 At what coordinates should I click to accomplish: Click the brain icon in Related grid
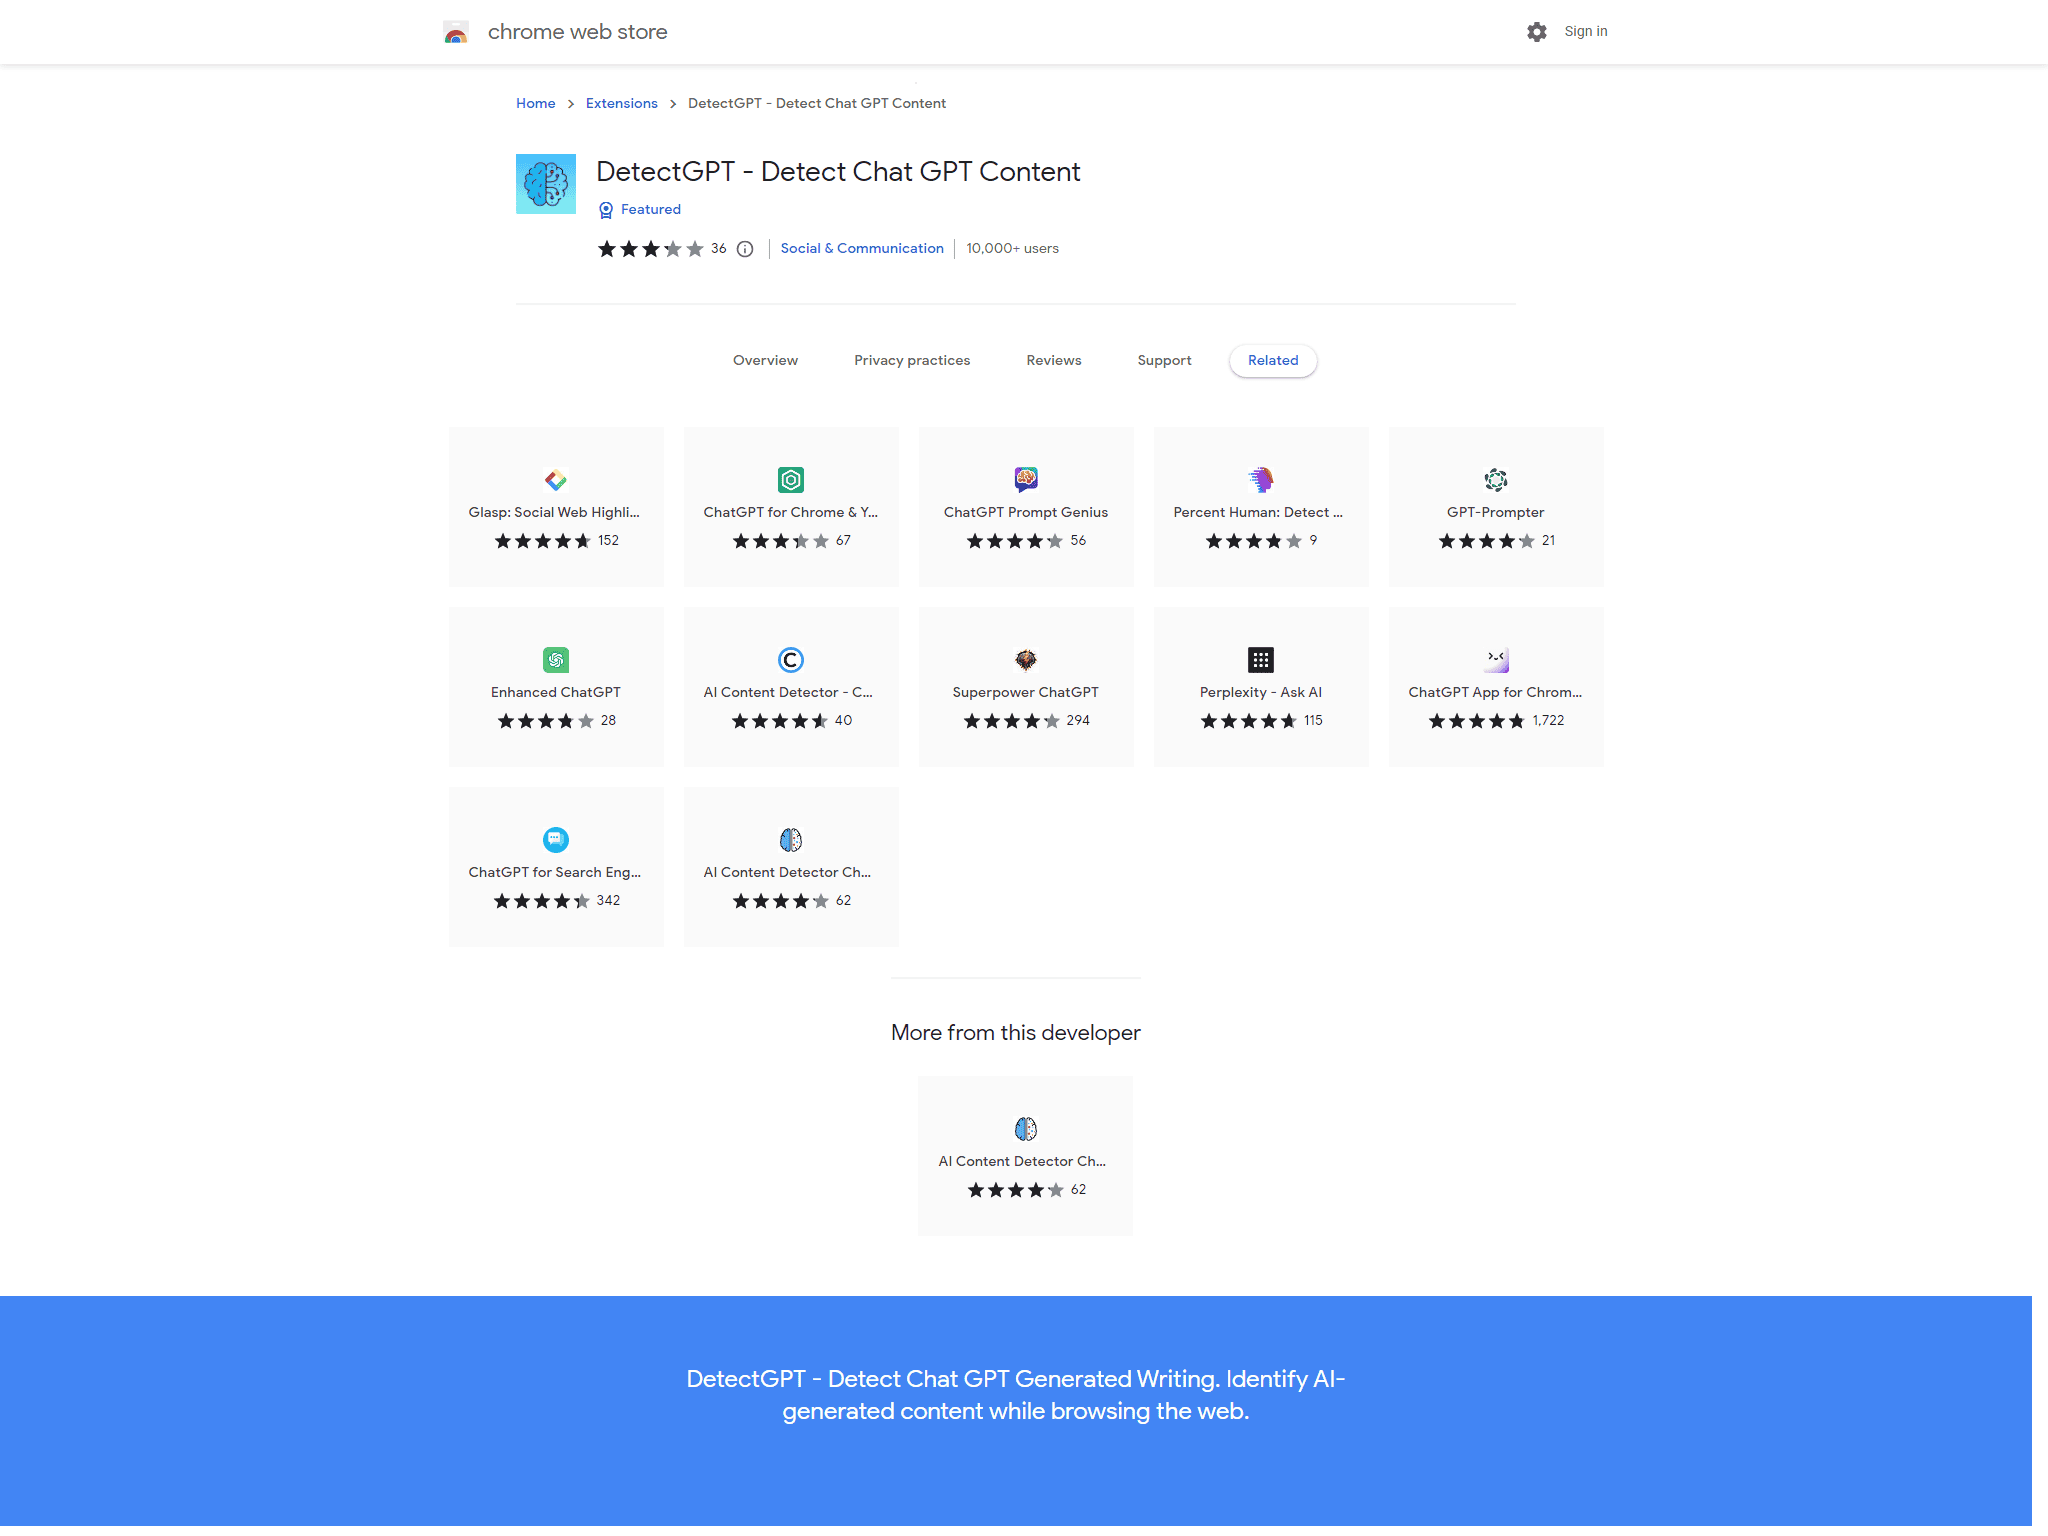[791, 840]
